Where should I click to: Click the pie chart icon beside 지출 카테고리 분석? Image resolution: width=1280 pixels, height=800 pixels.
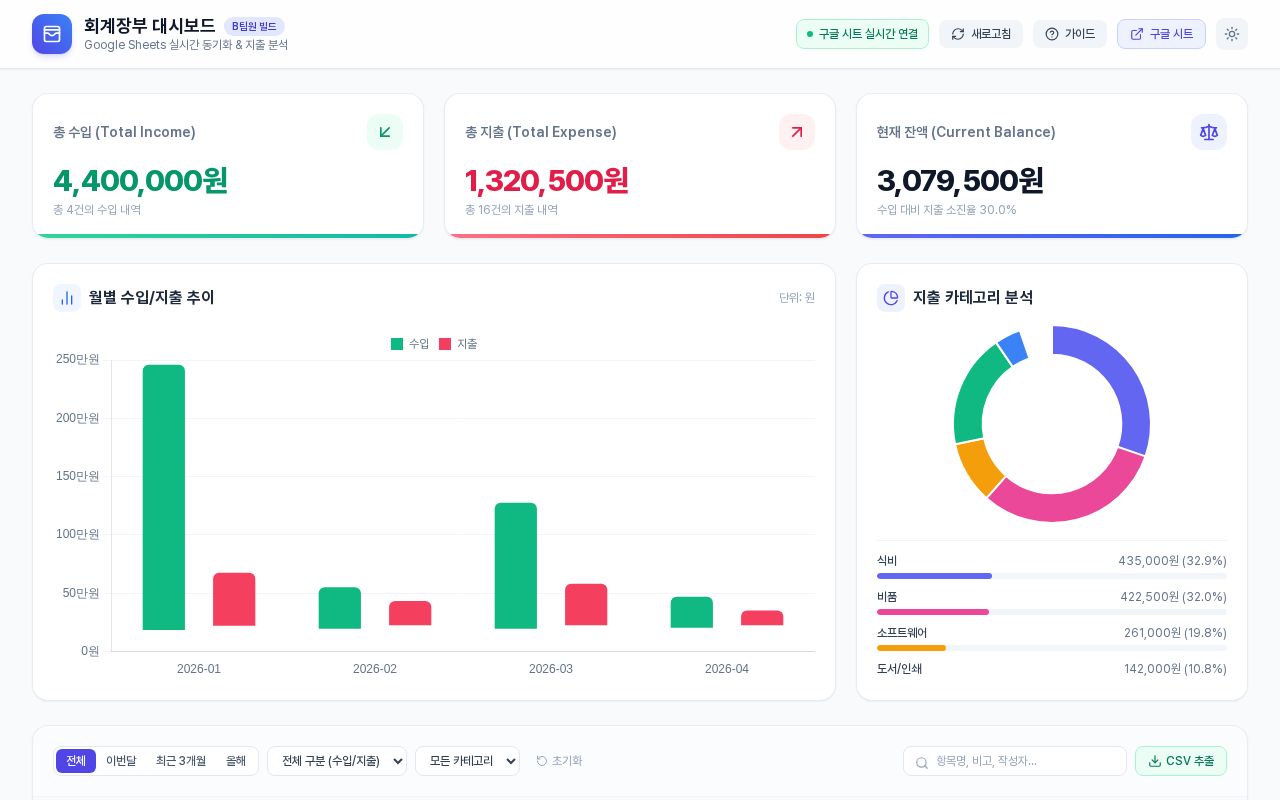pyautogui.click(x=891, y=298)
